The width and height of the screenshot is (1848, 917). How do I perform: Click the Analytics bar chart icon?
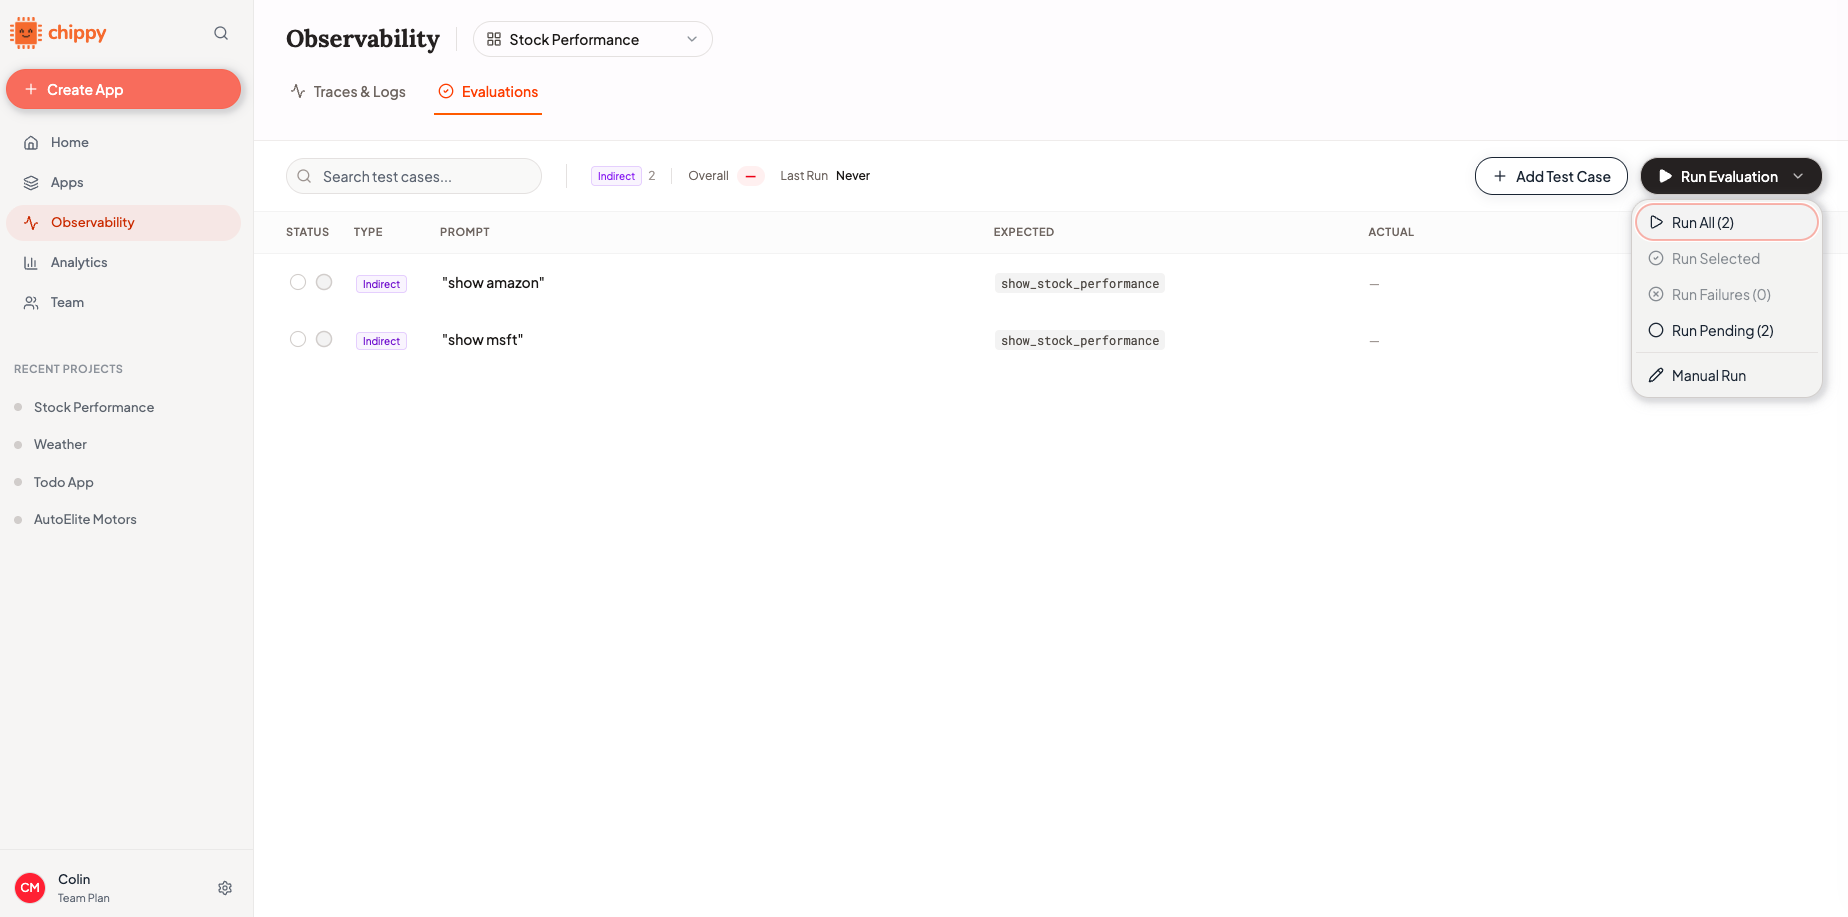coord(31,263)
